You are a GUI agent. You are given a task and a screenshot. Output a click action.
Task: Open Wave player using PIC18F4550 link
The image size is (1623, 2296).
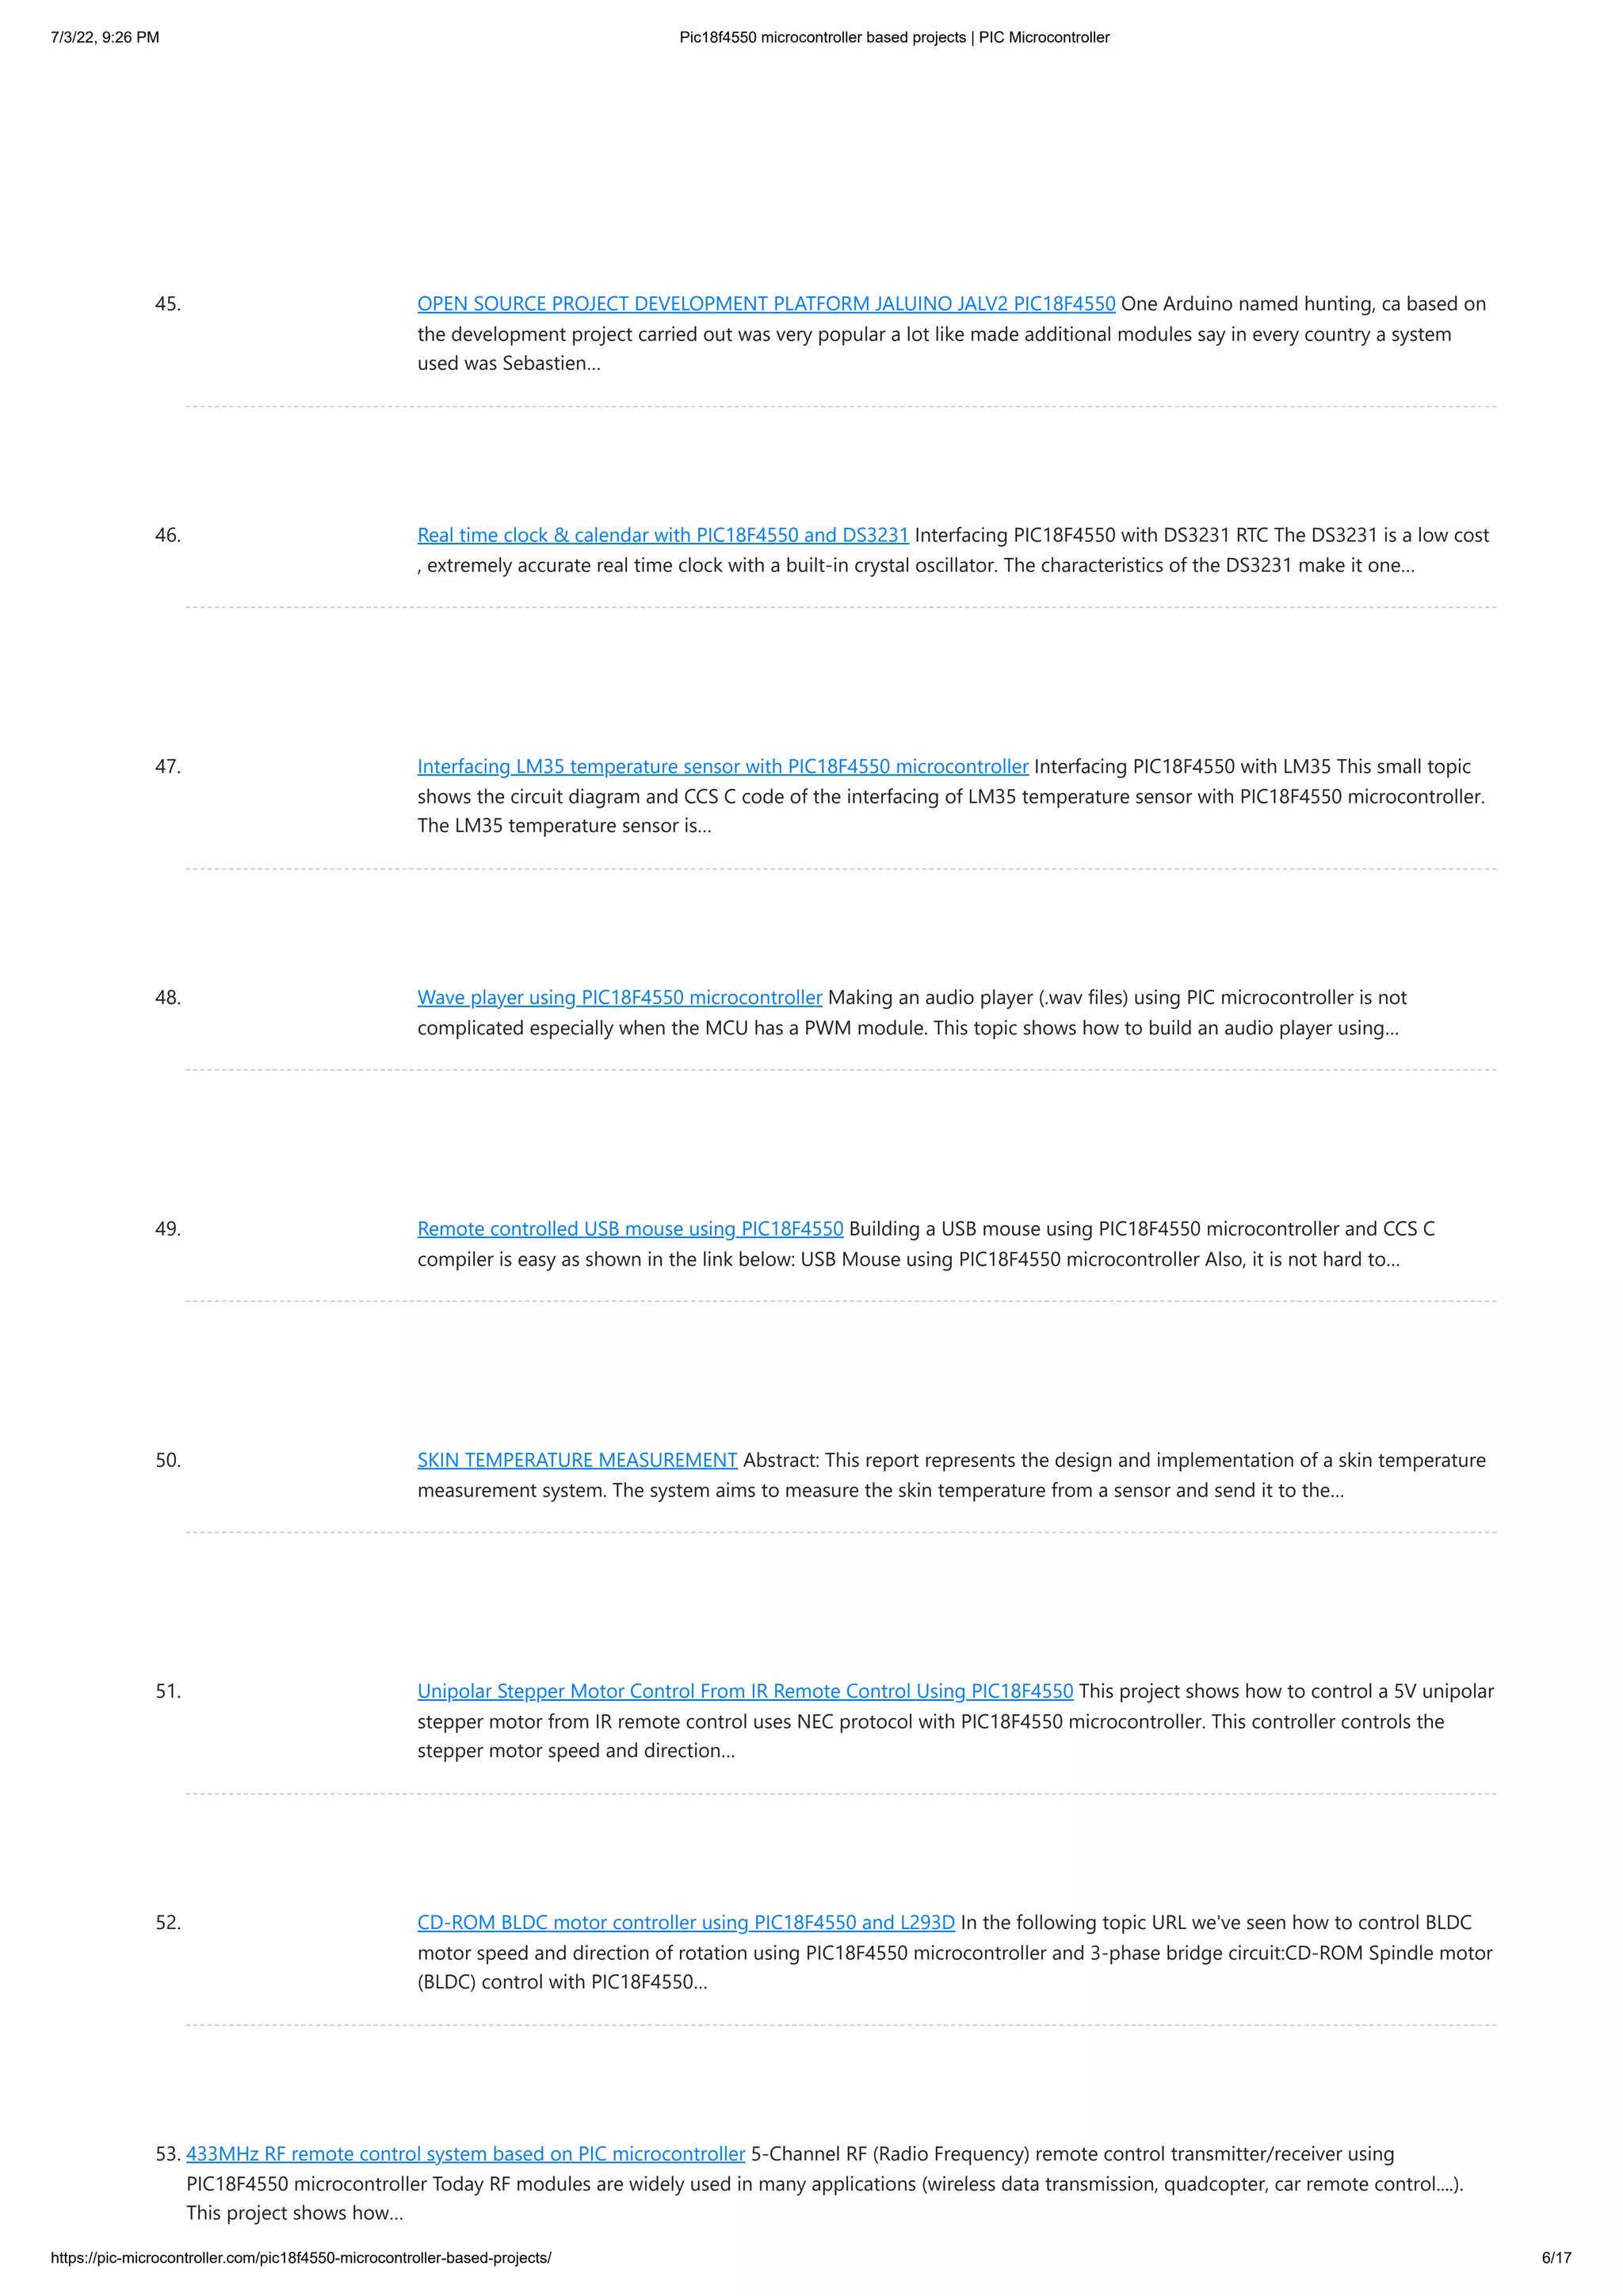[620, 997]
